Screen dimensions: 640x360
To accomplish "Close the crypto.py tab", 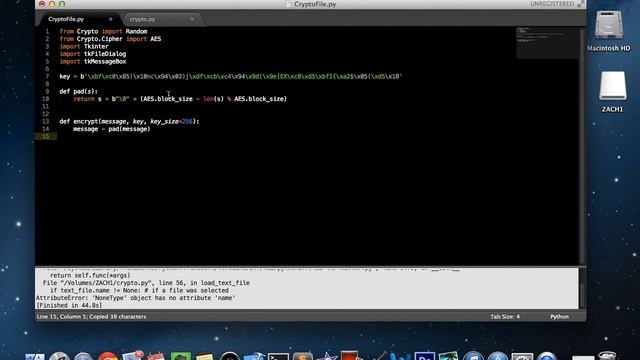I will [x=192, y=19].
